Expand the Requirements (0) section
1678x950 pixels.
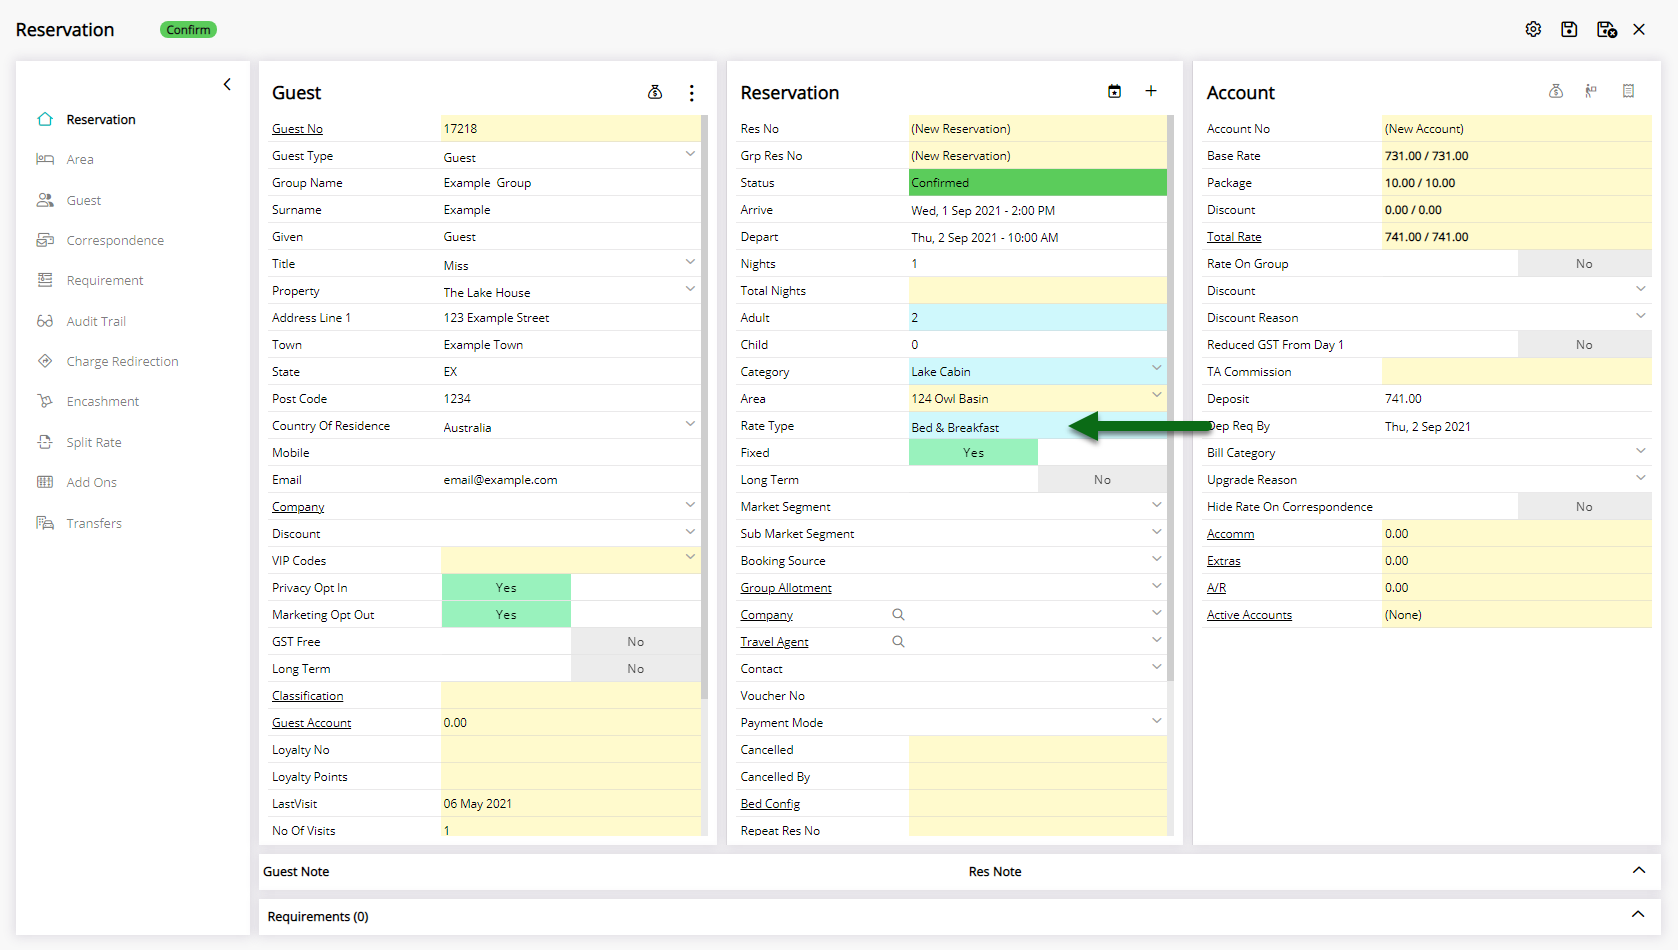(1638, 914)
